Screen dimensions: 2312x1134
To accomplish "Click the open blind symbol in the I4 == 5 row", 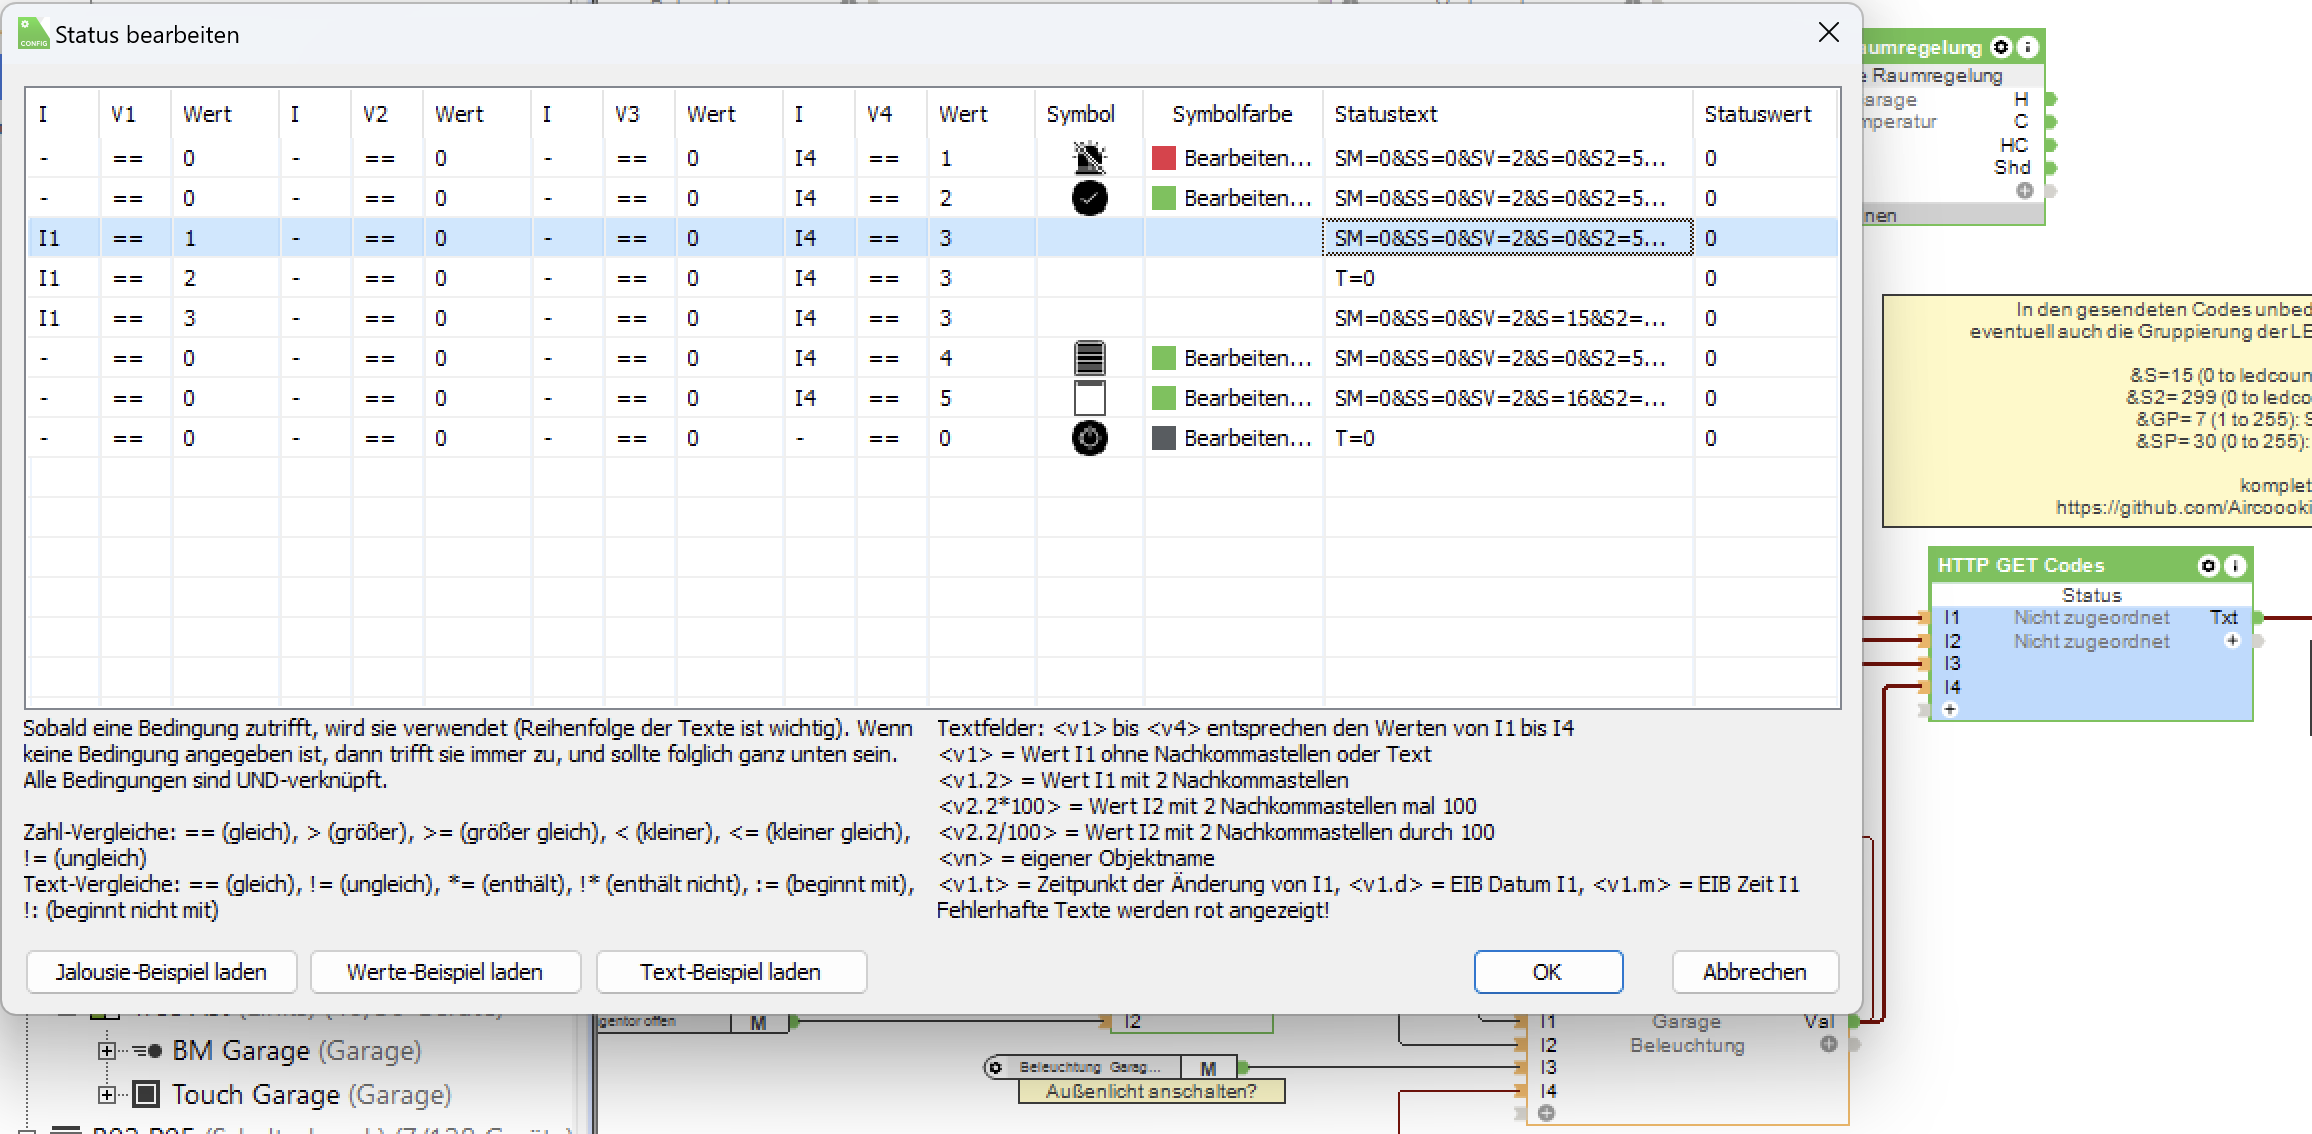I will 1089,398.
